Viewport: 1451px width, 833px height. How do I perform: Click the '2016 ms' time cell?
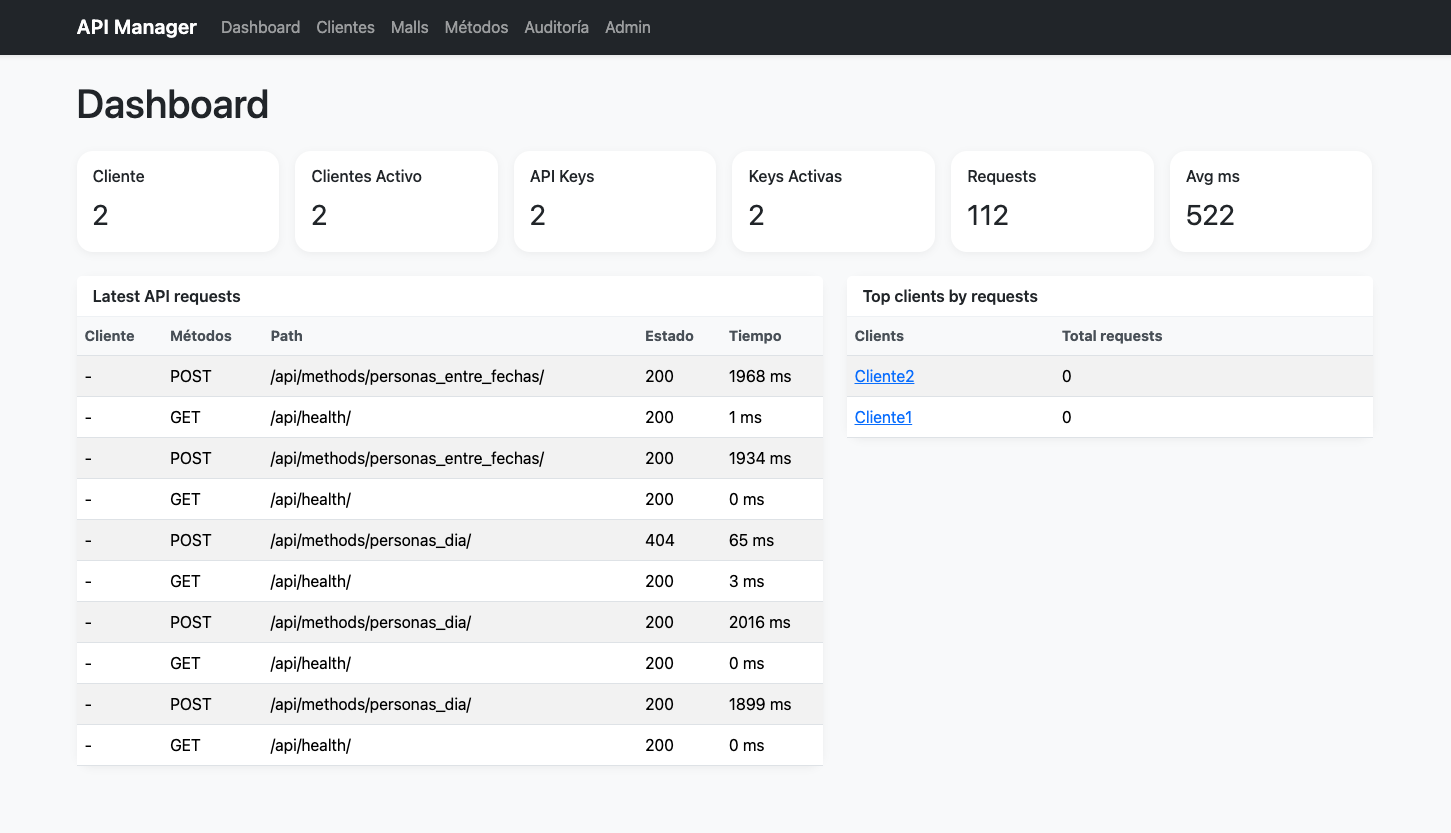[760, 622]
